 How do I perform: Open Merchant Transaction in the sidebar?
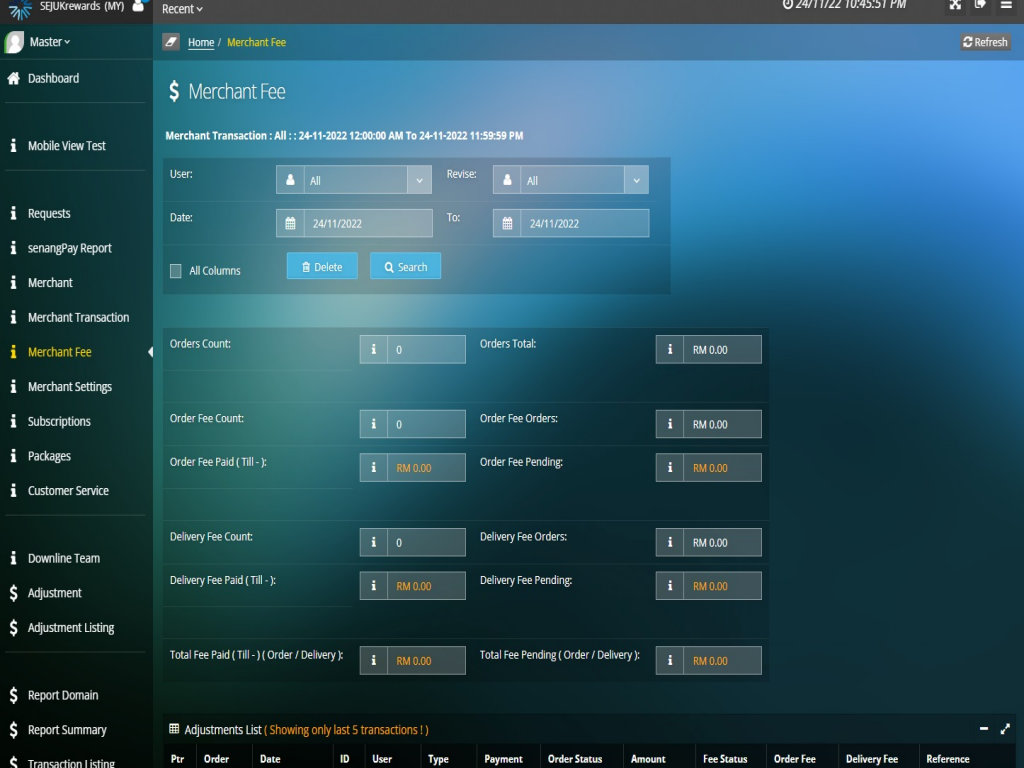coord(78,318)
